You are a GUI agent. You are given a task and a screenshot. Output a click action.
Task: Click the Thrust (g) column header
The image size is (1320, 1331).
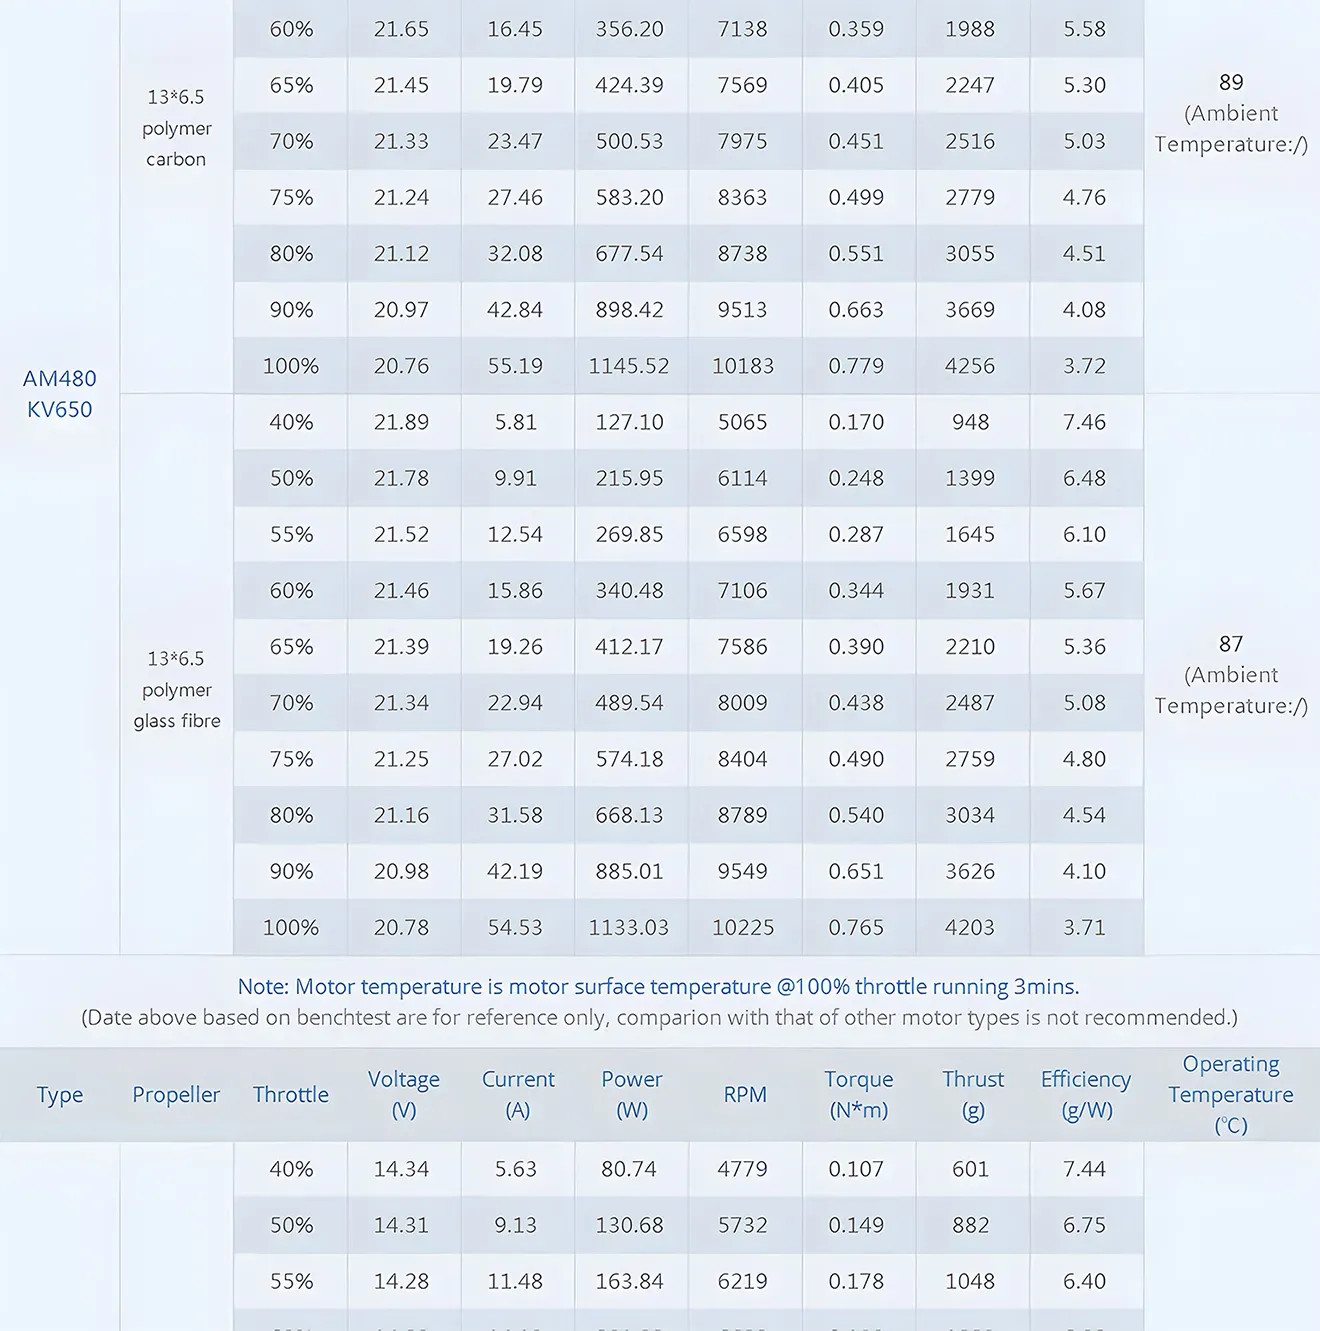coord(972,1095)
